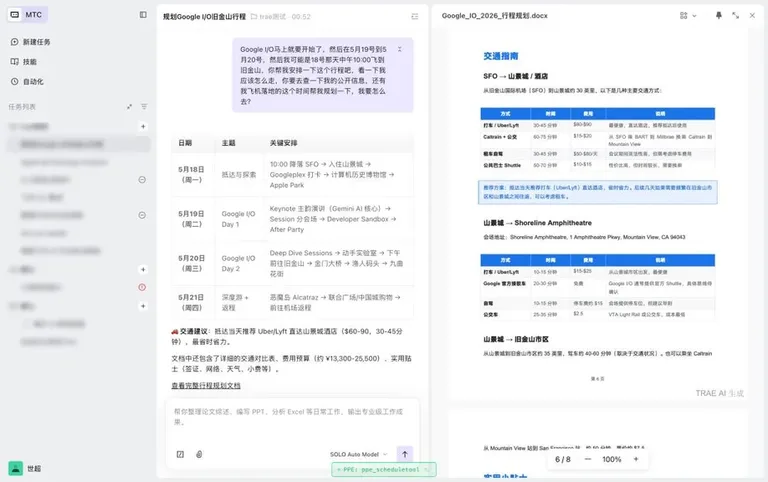Click the 5月21日 date cell in itinerary table
768x482 pixels.
pyautogui.click(x=191, y=302)
